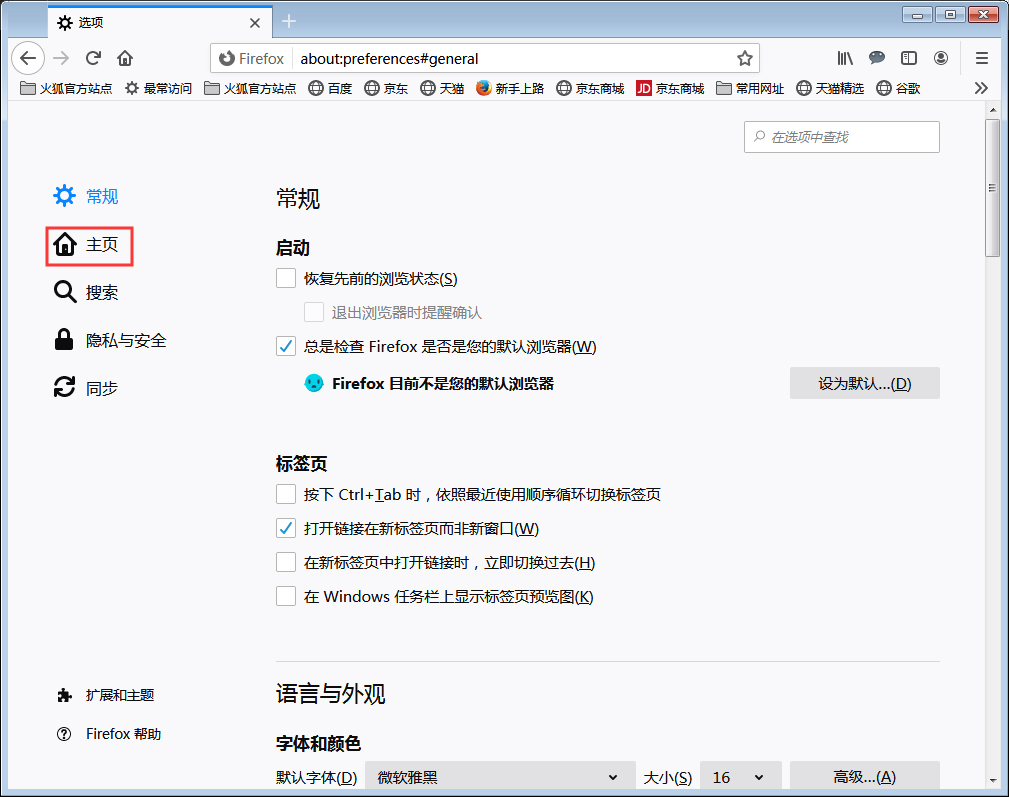Uncheck 总是检查 Firefox 默认浏览器
This screenshot has width=1009, height=797.
click(x=285, y=346)
